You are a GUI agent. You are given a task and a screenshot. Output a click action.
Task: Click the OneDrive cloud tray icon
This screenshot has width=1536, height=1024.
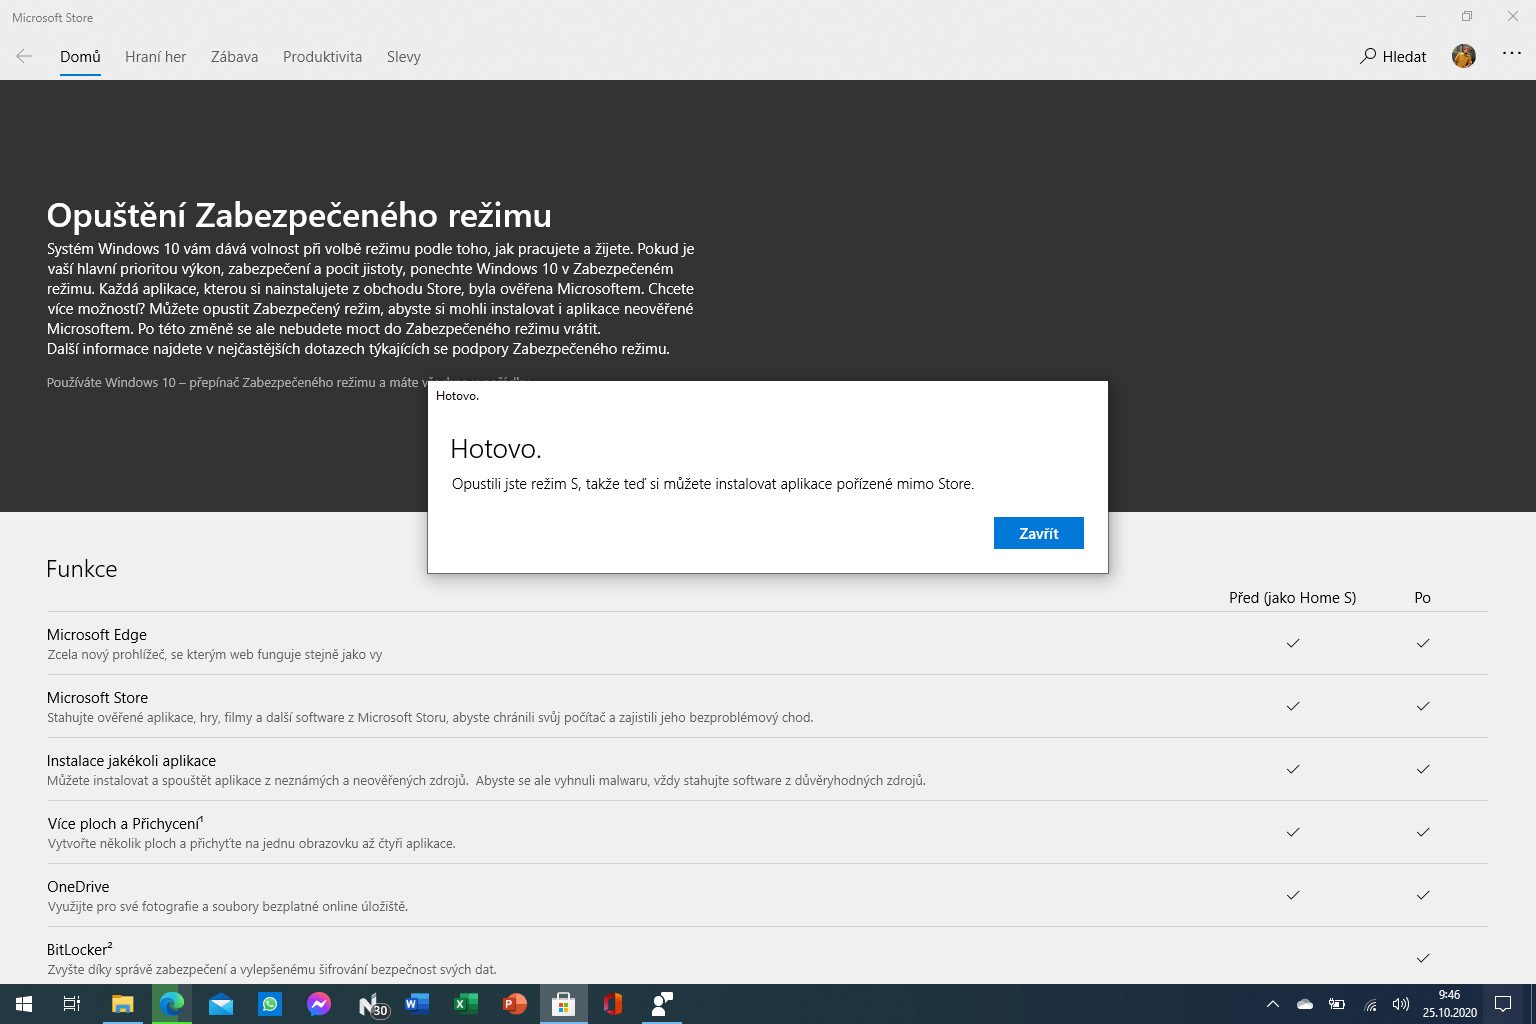tap(1305, 1004)
